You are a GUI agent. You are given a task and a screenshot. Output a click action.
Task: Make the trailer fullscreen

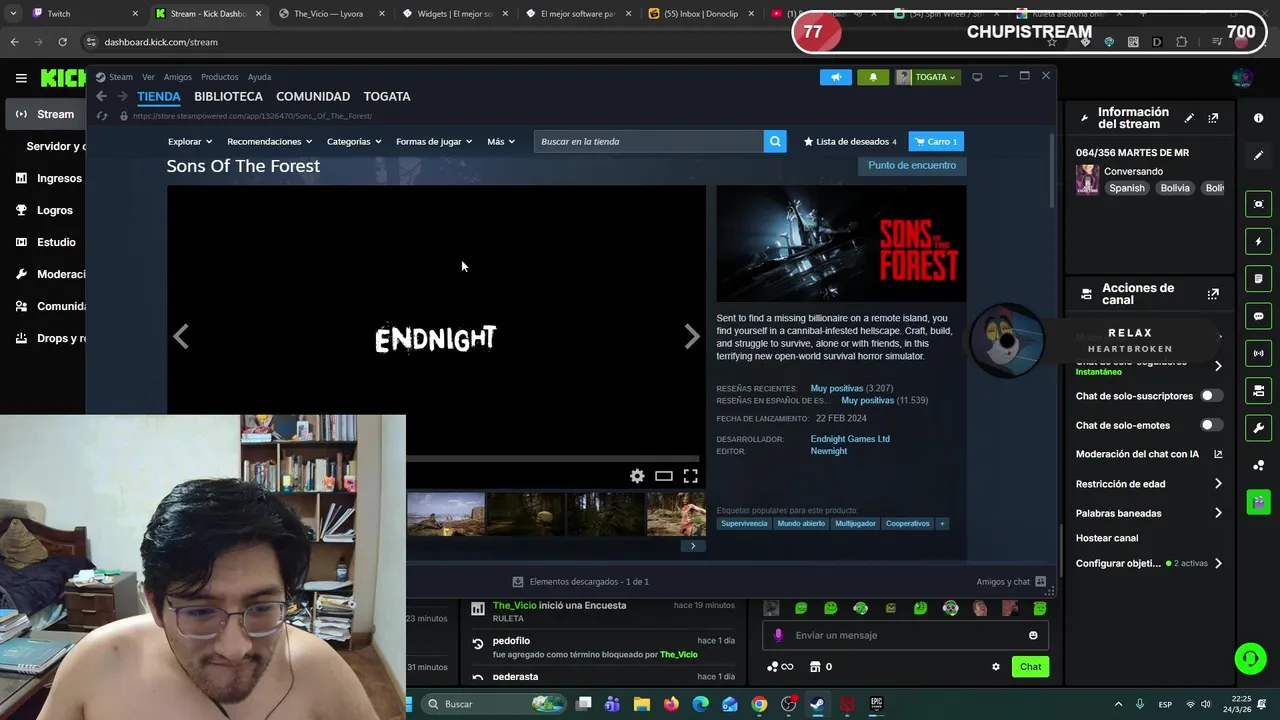690,476
